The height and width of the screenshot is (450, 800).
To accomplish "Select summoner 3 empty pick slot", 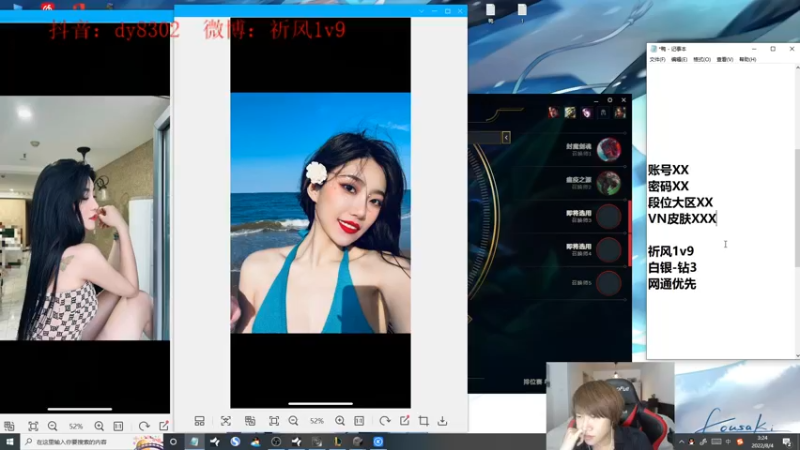I will click(x=609, y=216).
